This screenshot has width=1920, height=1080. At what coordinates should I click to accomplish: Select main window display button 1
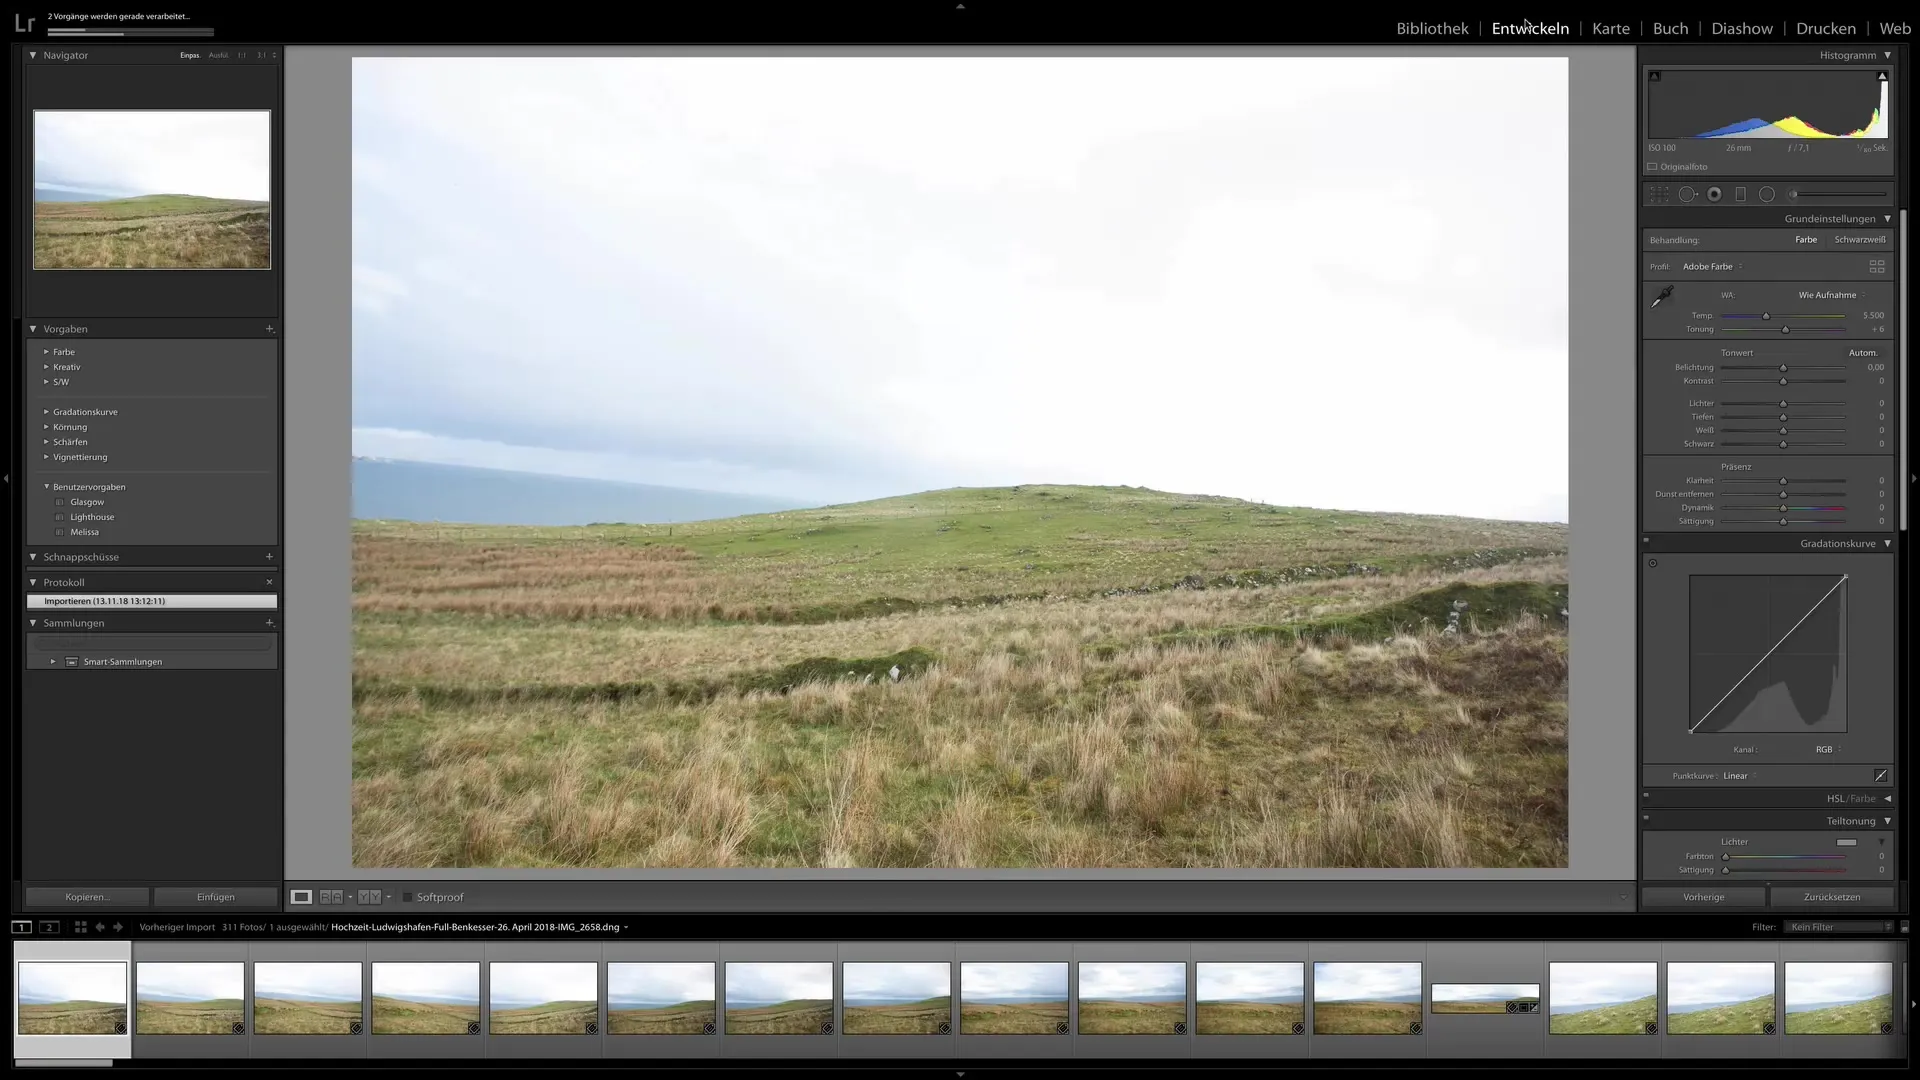tap(21, 927)
